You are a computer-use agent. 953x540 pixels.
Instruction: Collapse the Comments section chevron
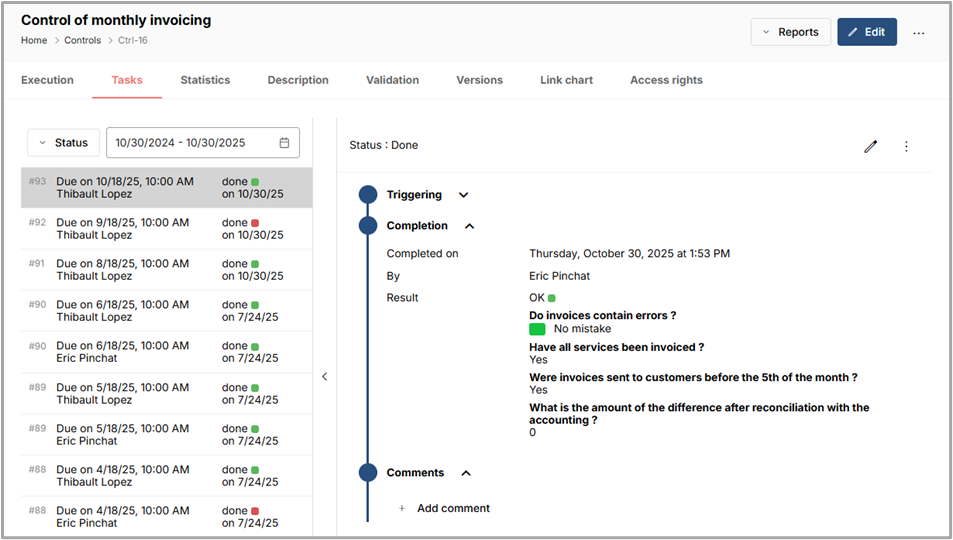[466, 473]
